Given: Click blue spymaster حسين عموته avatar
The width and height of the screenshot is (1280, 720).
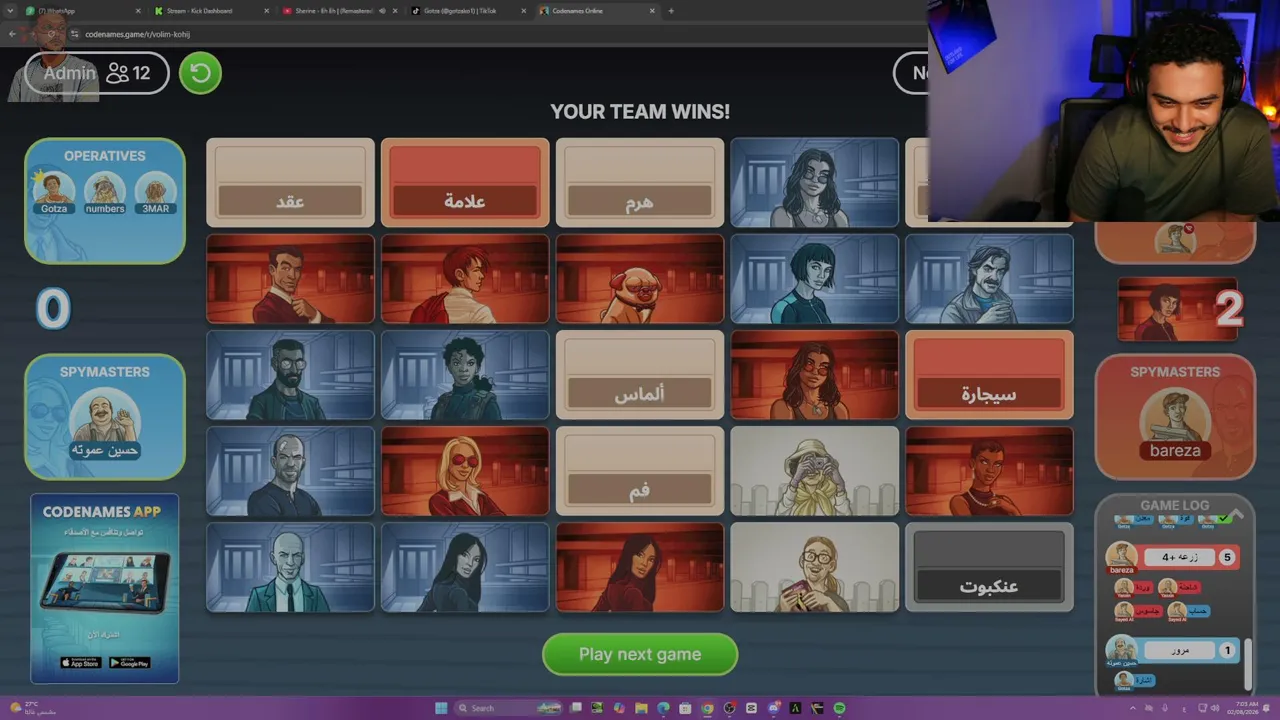Looking at the screenshot, I should [x=105, y=423].
